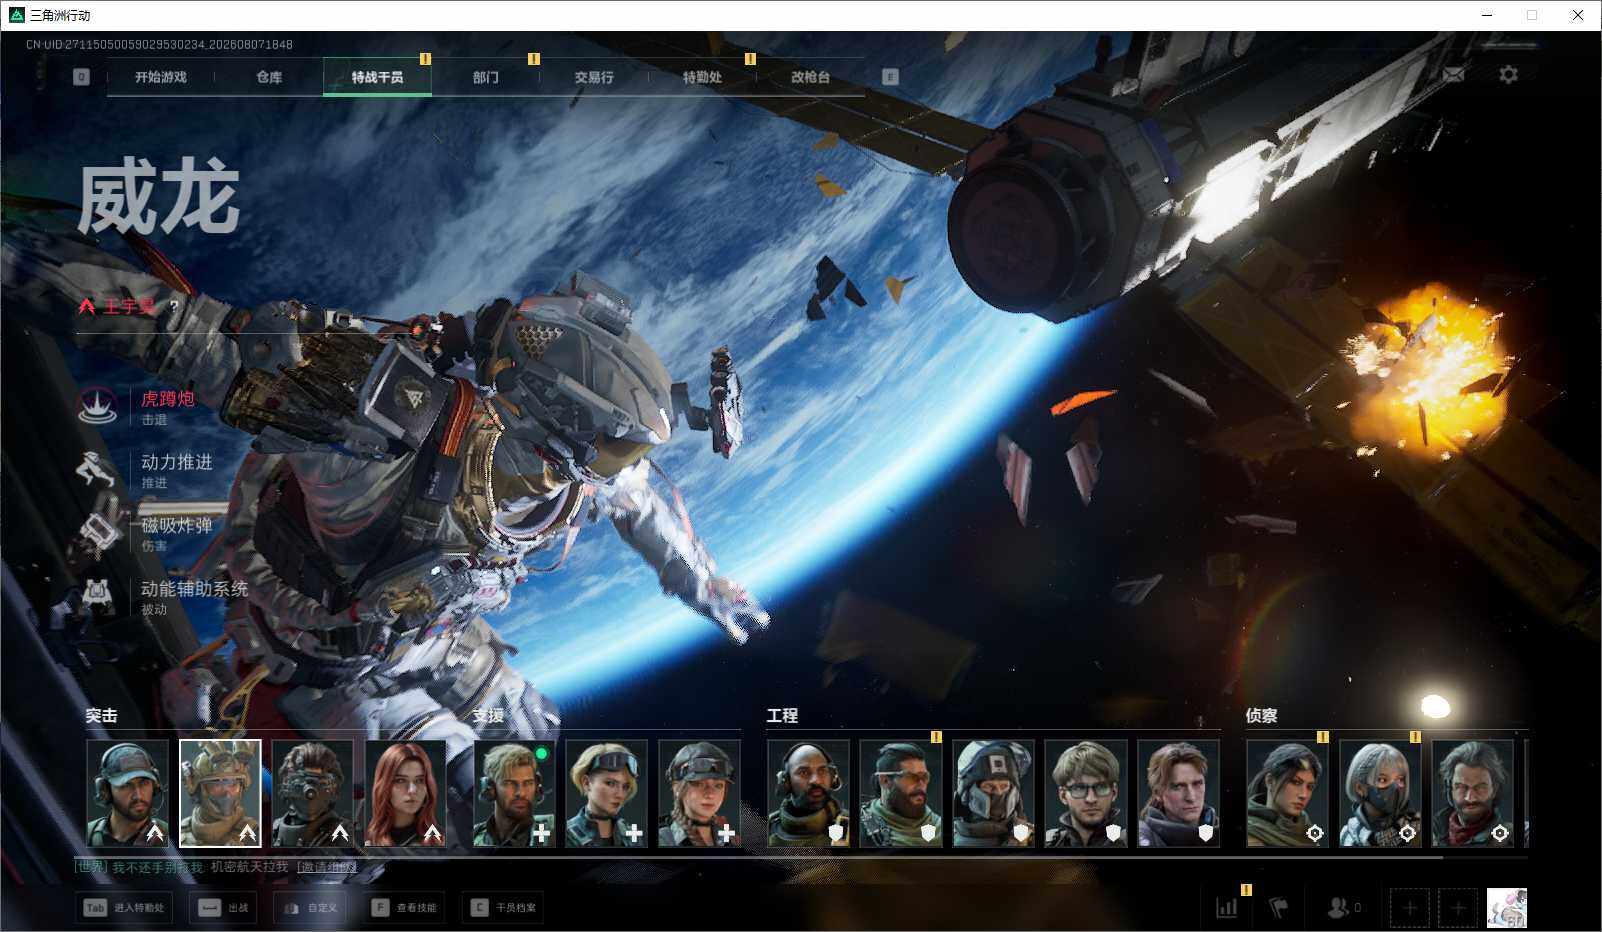Screen dimensions: 1602x932
Task: Click the E next-tab key icon
Action: point(890,77)
